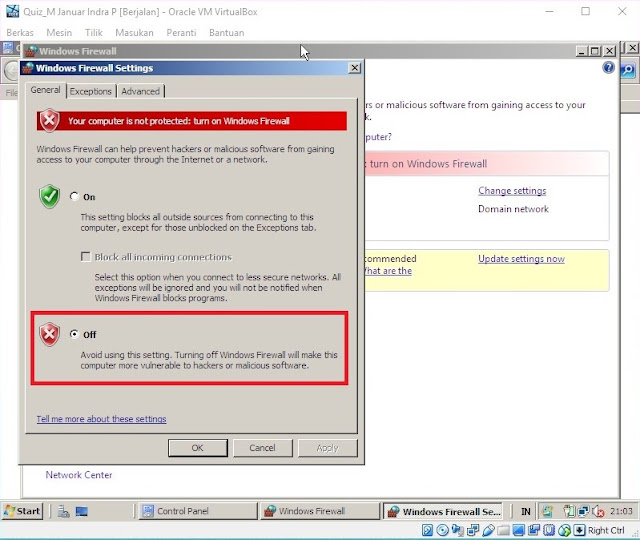
Task: Click the OK button
Action: point(198,448)
